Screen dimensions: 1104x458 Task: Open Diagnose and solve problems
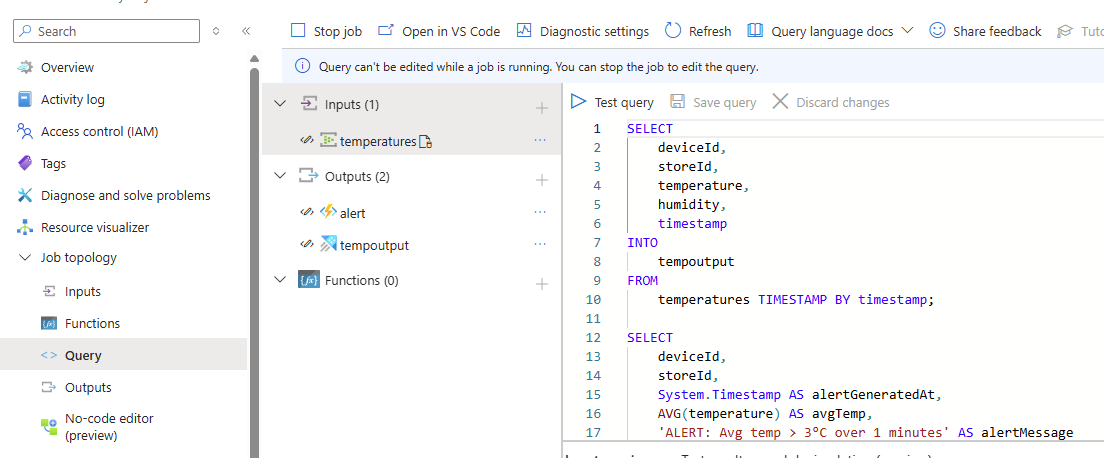(x=125, y=195)
